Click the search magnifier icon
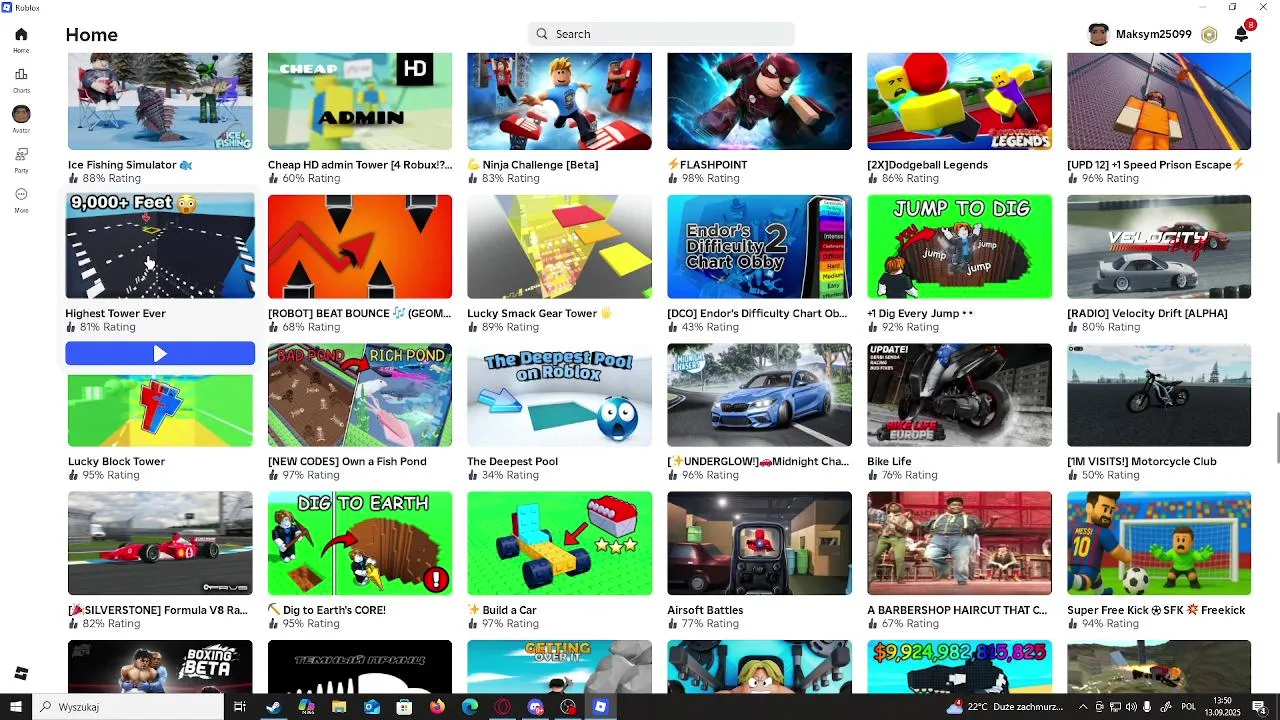 542,34
